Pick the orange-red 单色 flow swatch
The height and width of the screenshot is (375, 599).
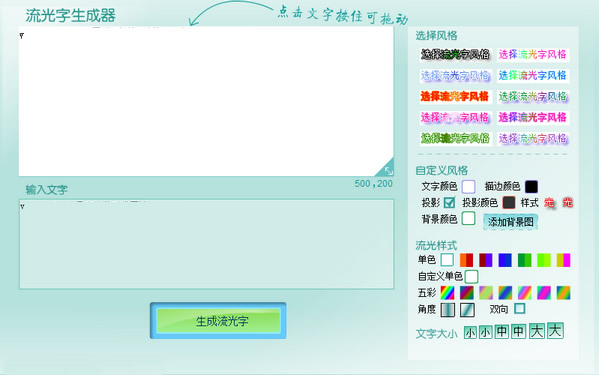tap(466, 260)
